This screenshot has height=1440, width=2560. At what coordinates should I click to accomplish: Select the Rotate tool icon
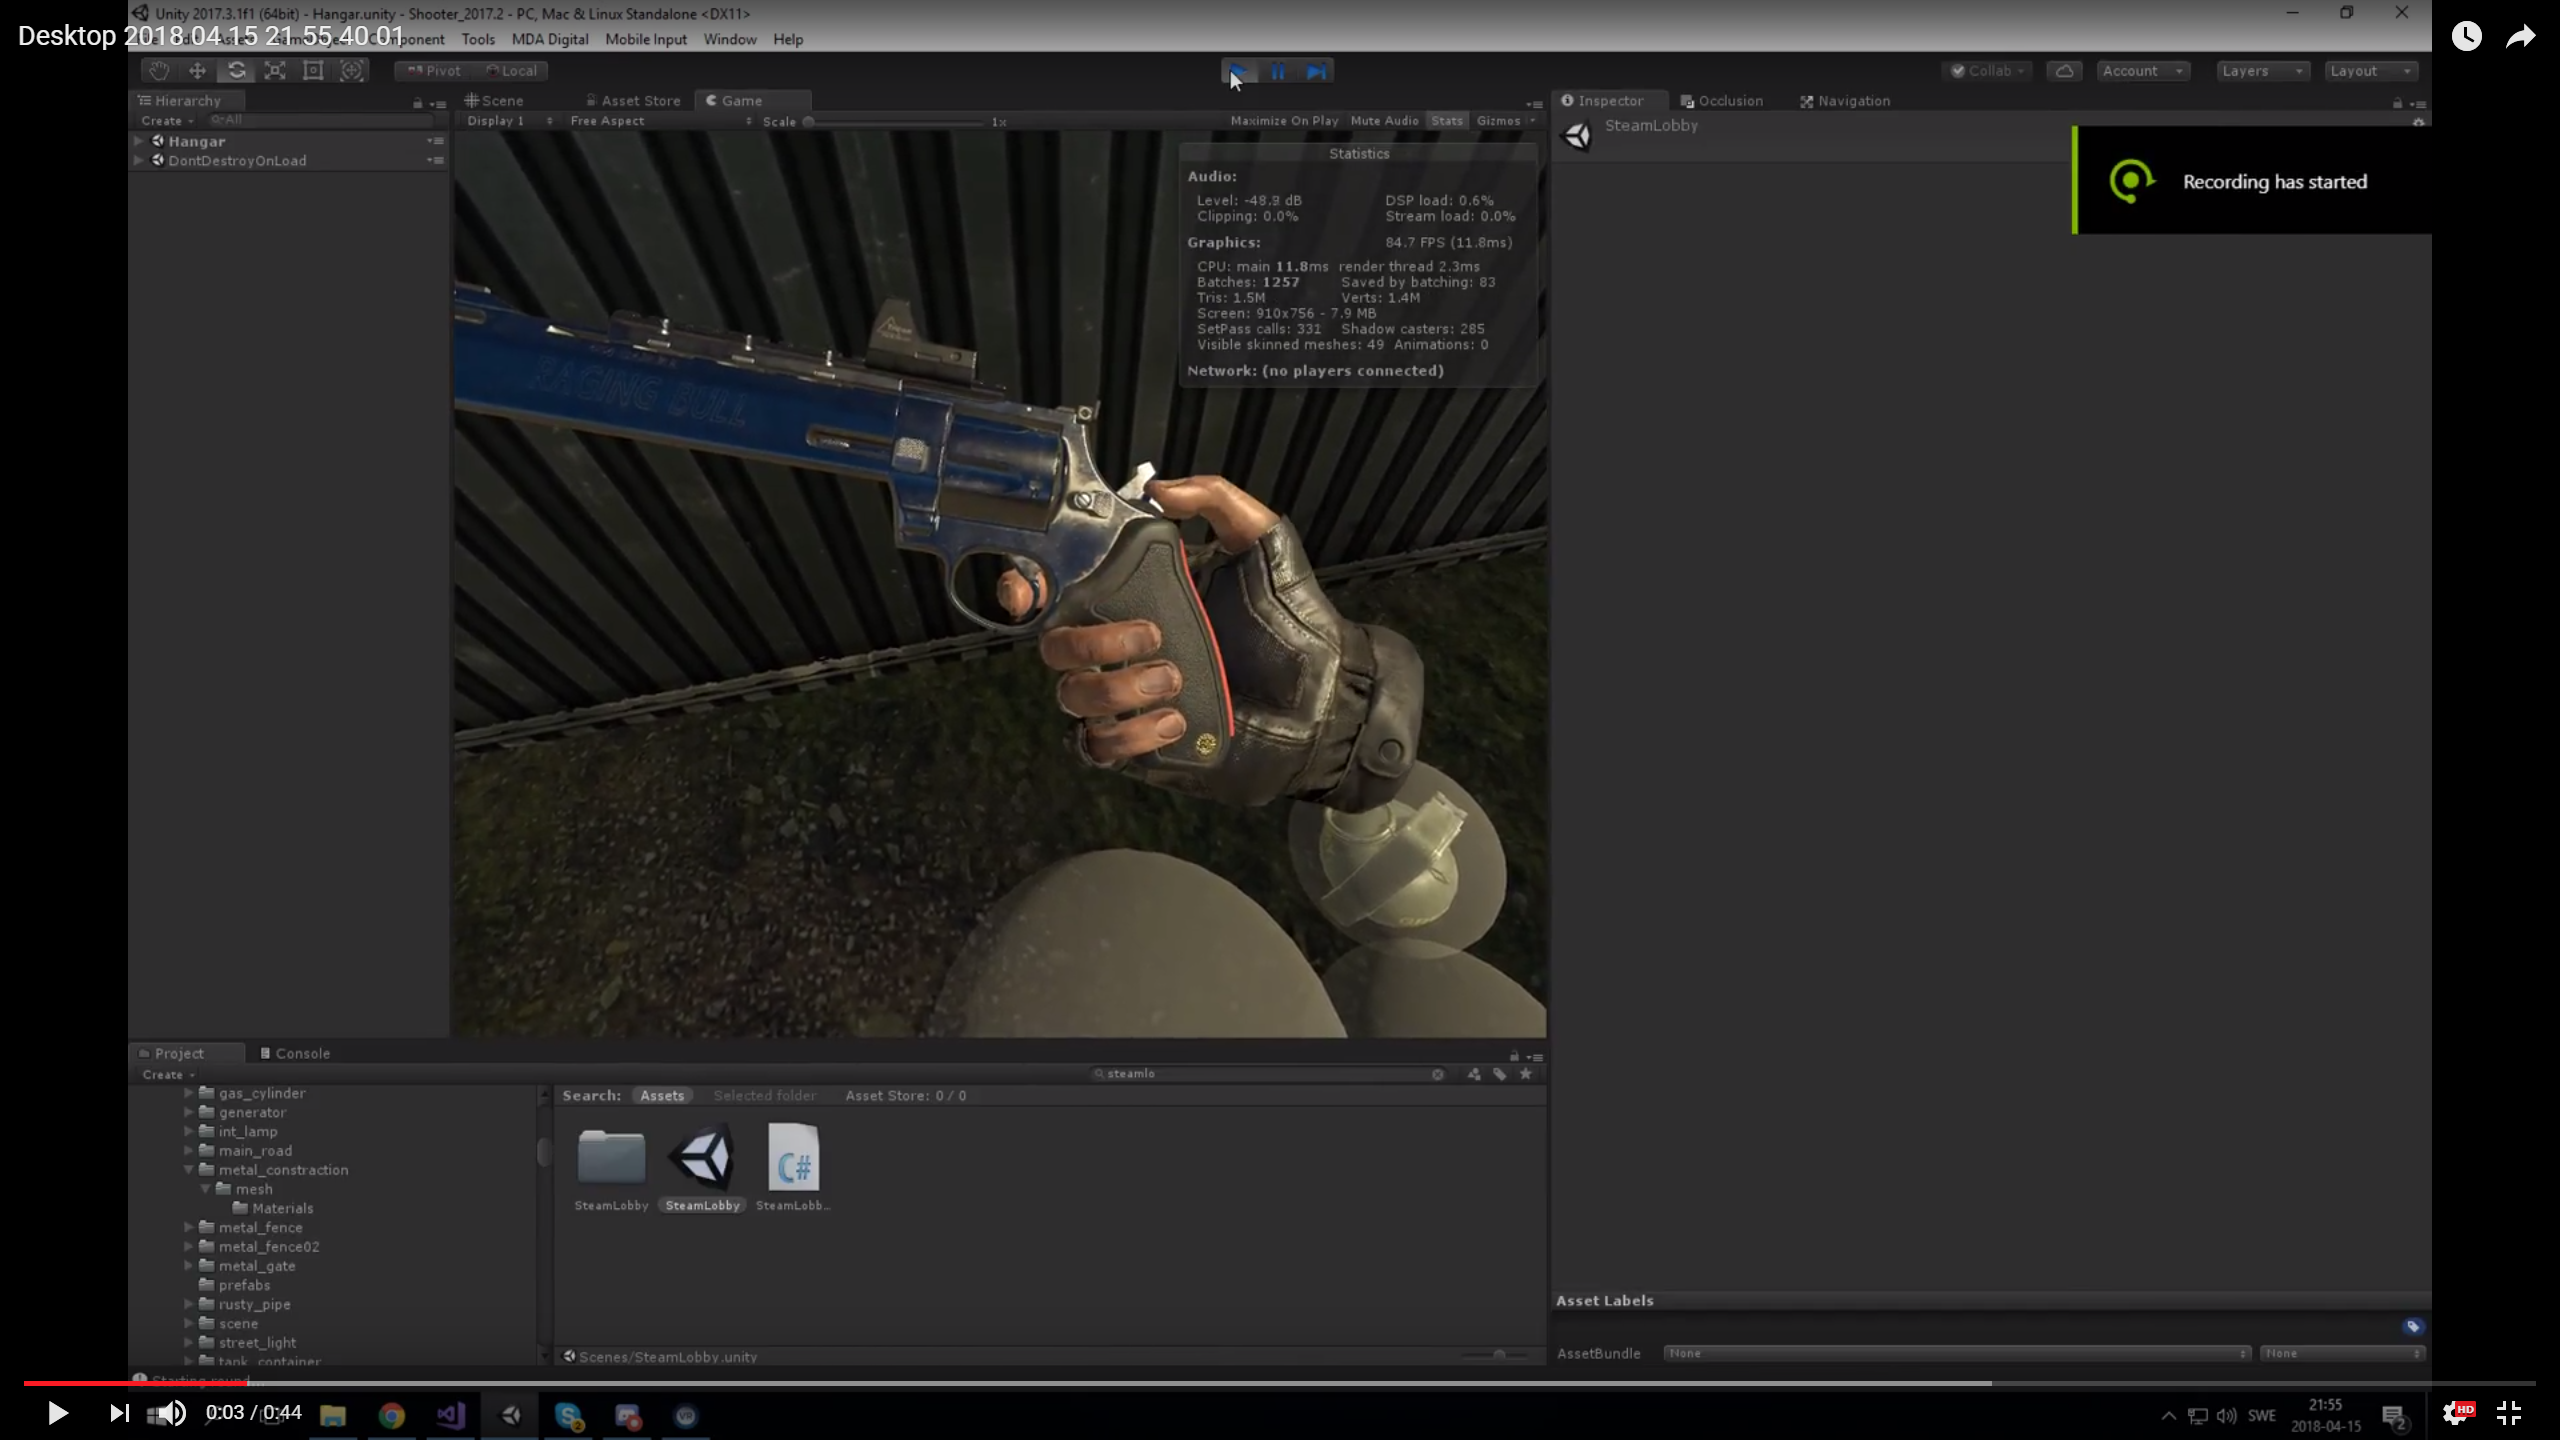tap(236, 70)
